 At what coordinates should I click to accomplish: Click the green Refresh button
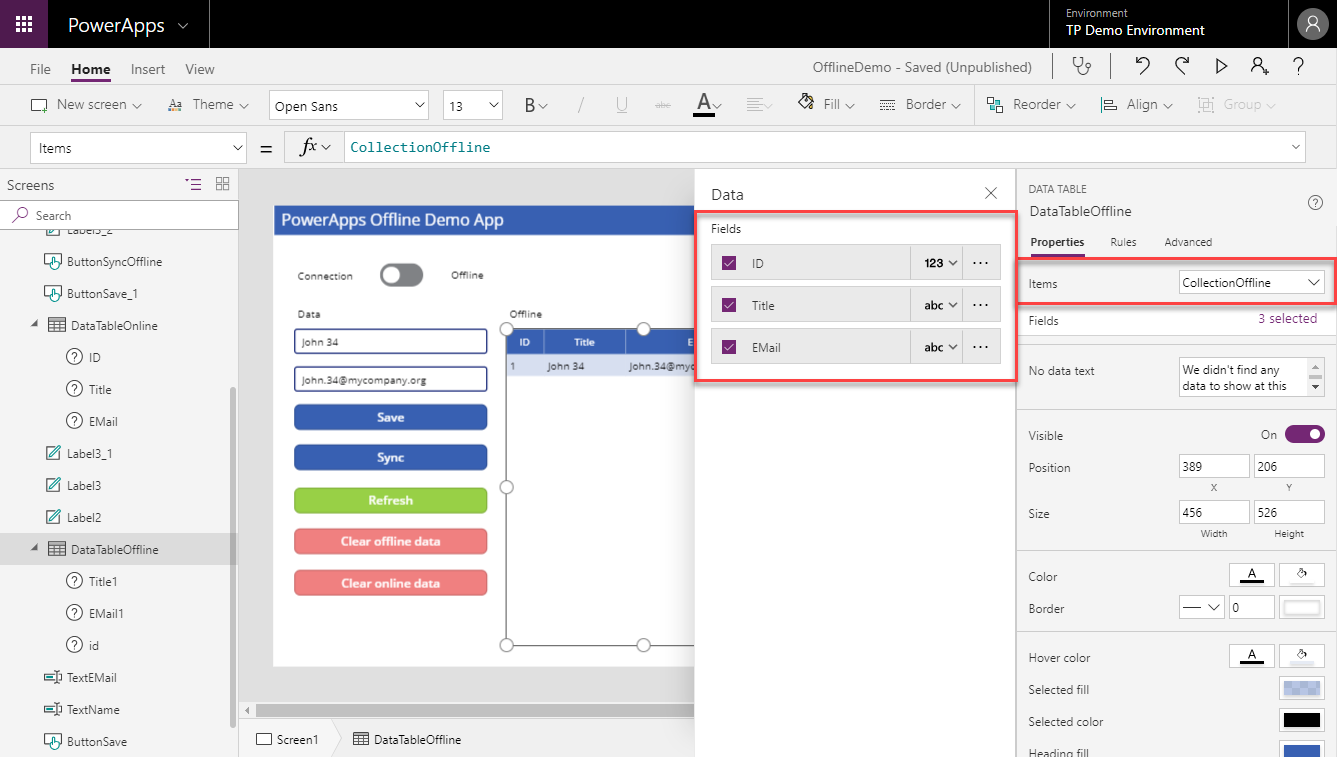coord(390,500)
